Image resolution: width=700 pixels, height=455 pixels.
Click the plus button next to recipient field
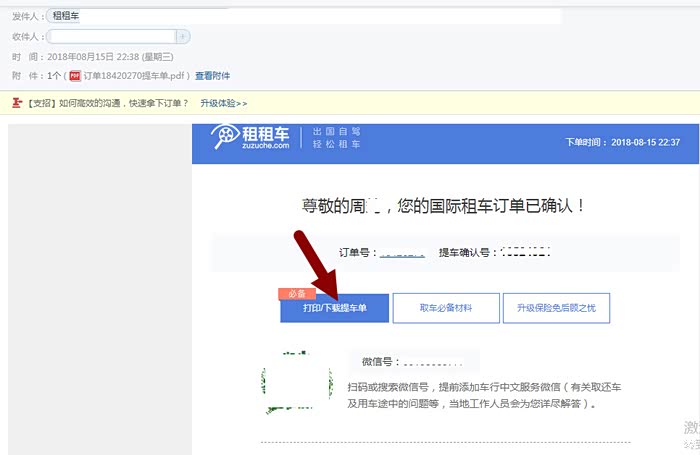click(182, 37)
